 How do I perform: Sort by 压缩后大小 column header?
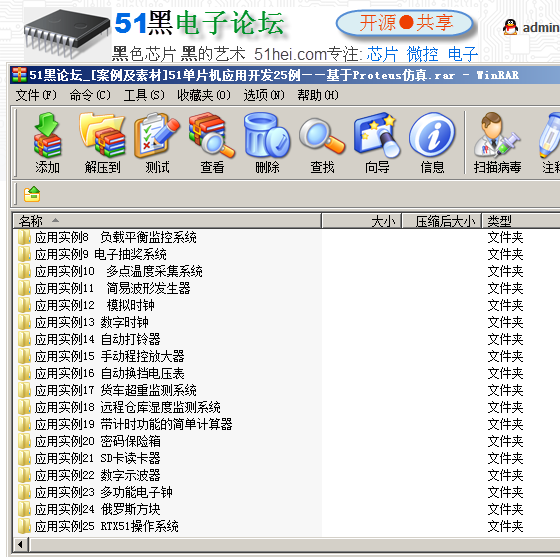[442, 221]
